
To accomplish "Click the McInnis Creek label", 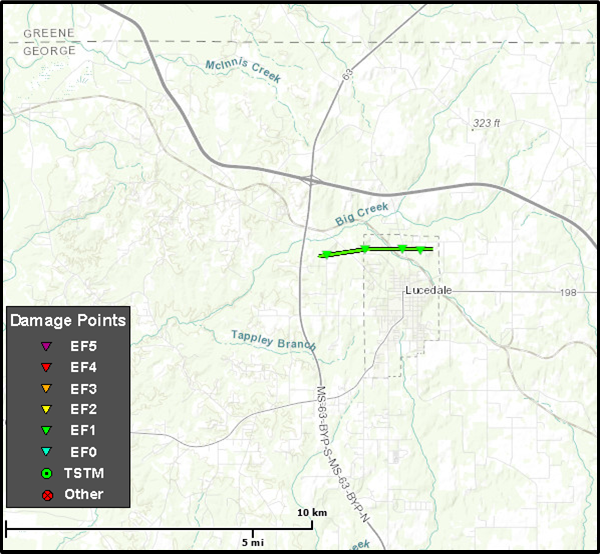I will coord(246,68).
